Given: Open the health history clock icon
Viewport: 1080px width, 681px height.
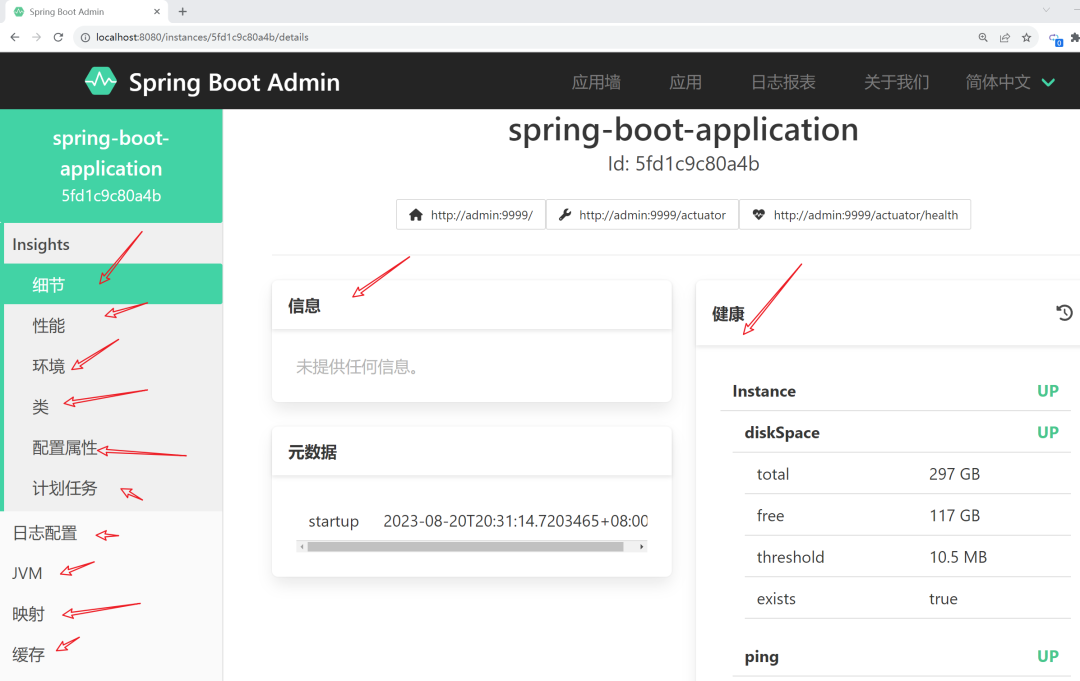Looking at the screenshot, I should tap(1064, 313).
